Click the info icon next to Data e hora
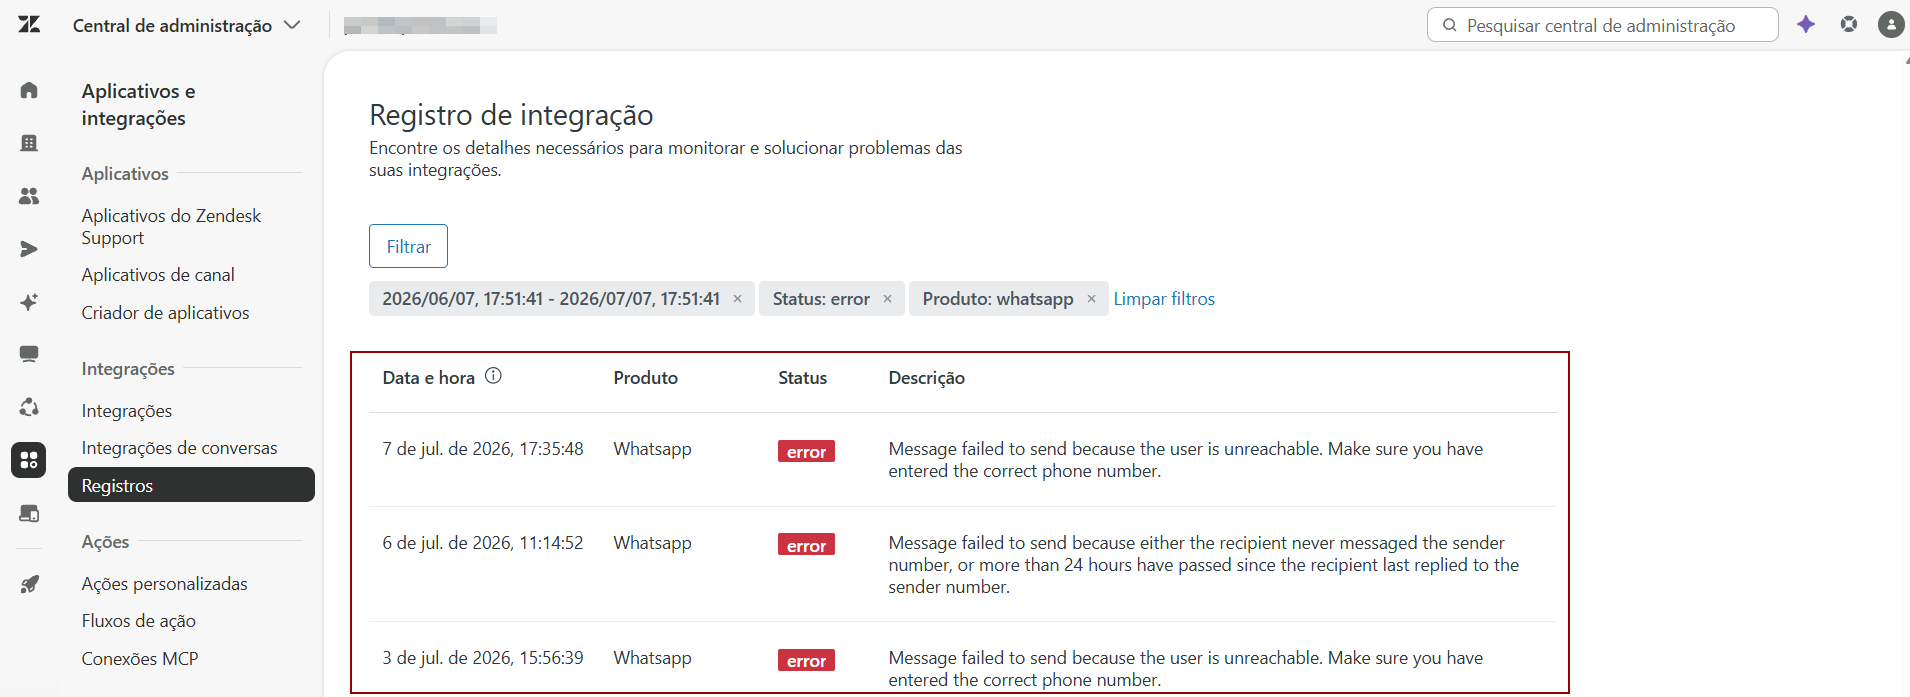Image resolution: width=1910 pixels, height=697 pixels. coord(493,376)
